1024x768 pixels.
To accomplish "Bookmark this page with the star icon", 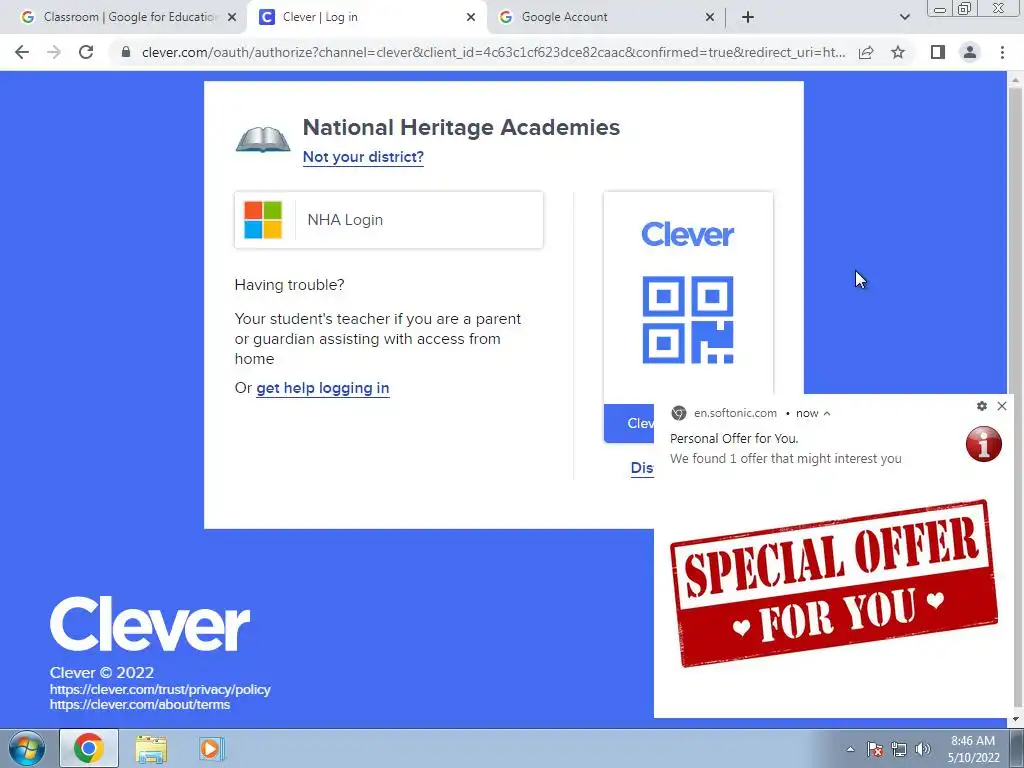I will pyautogui.click(x=898, y=52).
